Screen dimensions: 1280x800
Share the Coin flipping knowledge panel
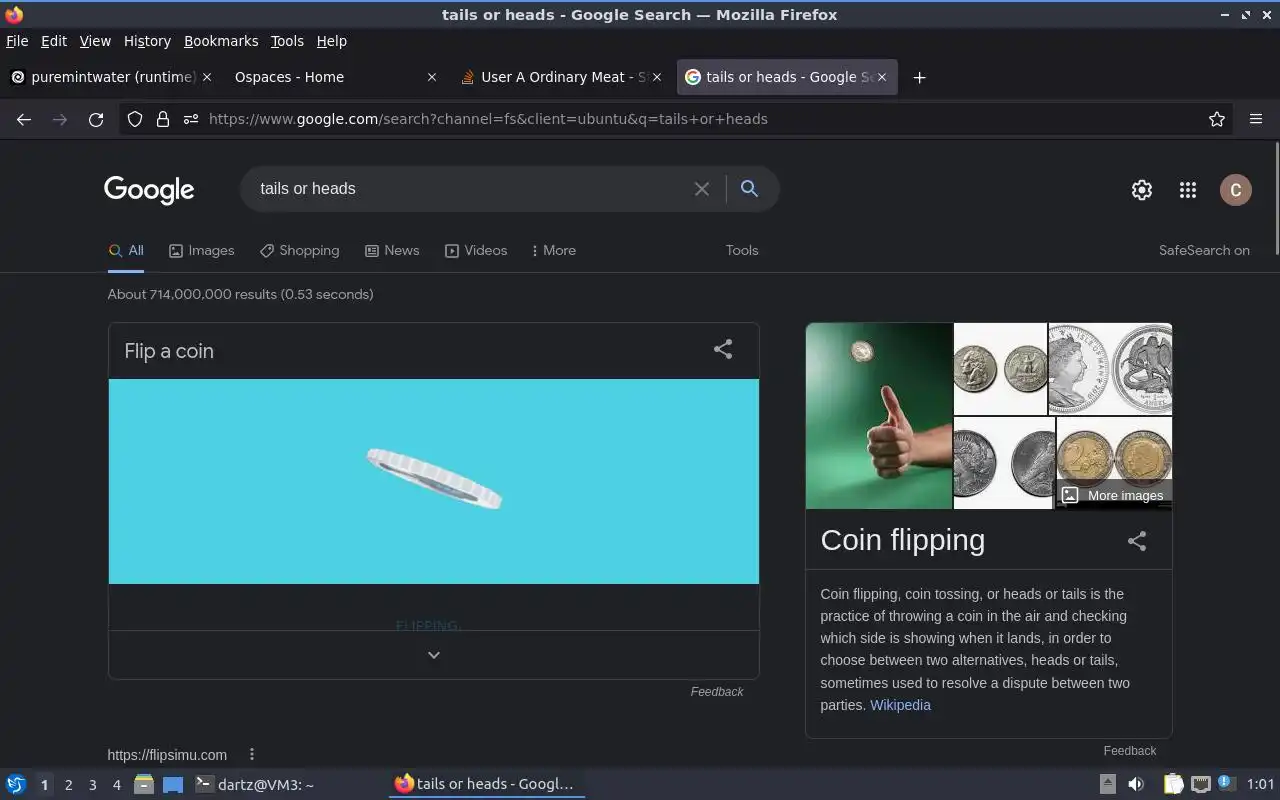1137,541
